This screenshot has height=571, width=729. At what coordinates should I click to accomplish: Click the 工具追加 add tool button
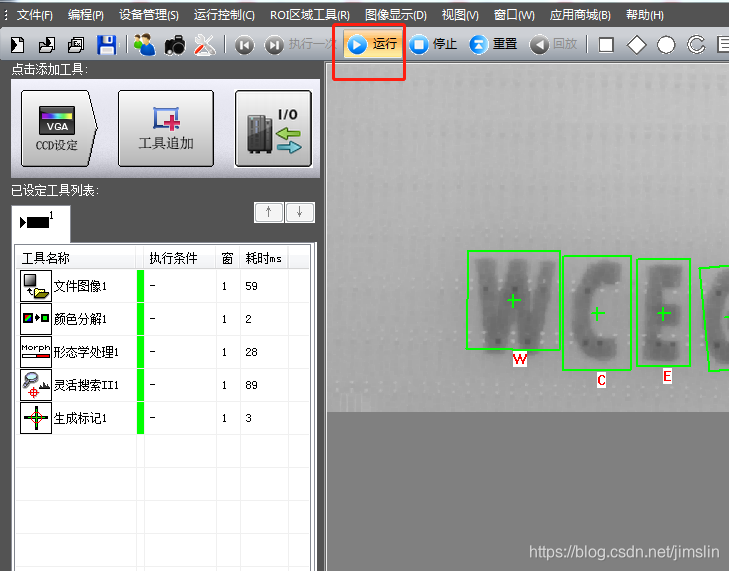pyautogui.click(x=166, y=128)
